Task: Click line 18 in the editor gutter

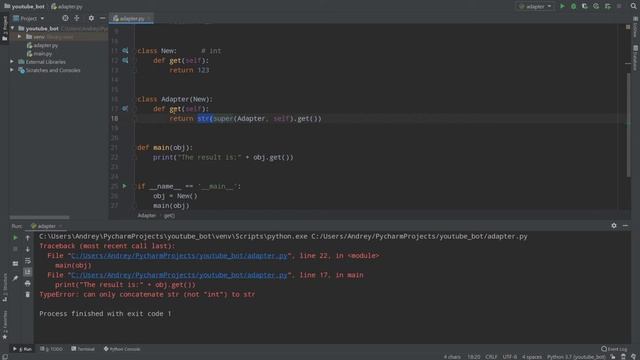Action: click(x=114, y=118)
